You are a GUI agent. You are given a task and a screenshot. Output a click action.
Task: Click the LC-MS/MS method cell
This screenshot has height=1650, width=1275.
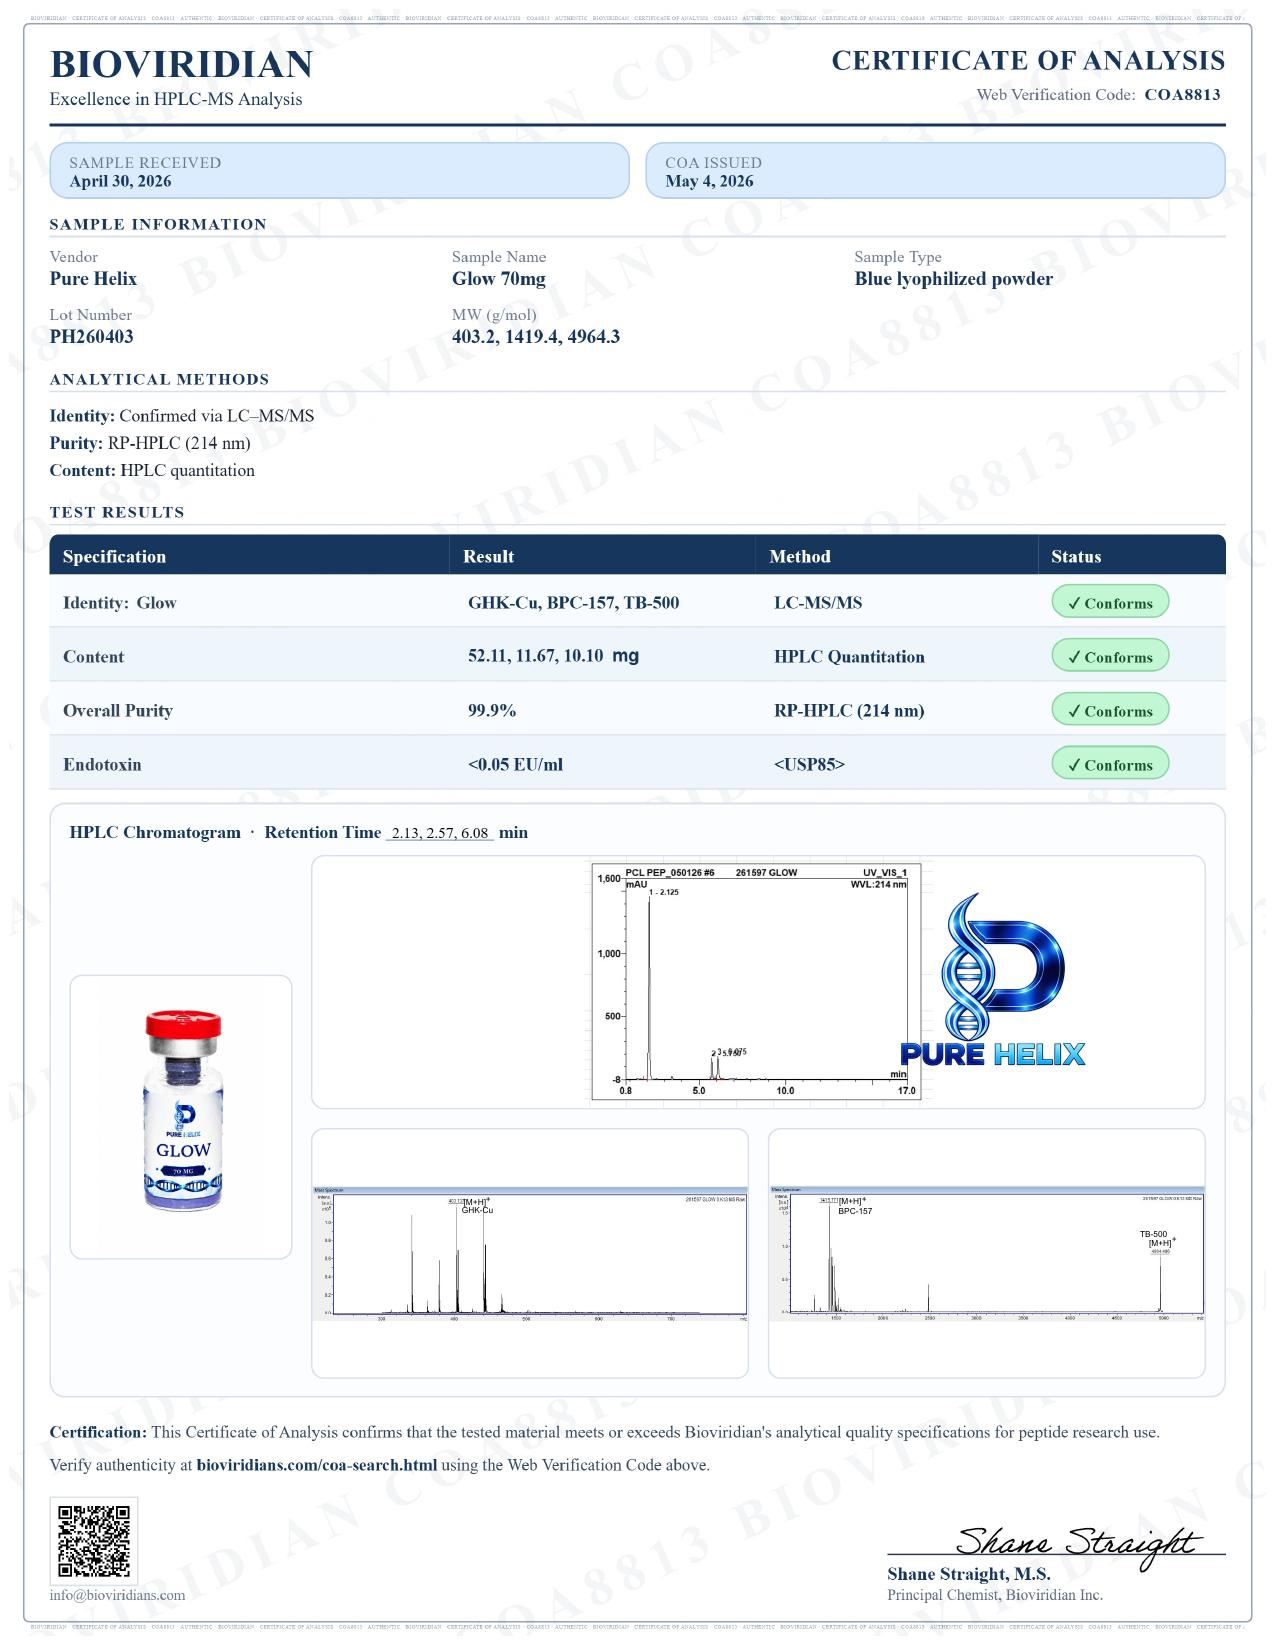pyautogui.click(x=818, y=602)
